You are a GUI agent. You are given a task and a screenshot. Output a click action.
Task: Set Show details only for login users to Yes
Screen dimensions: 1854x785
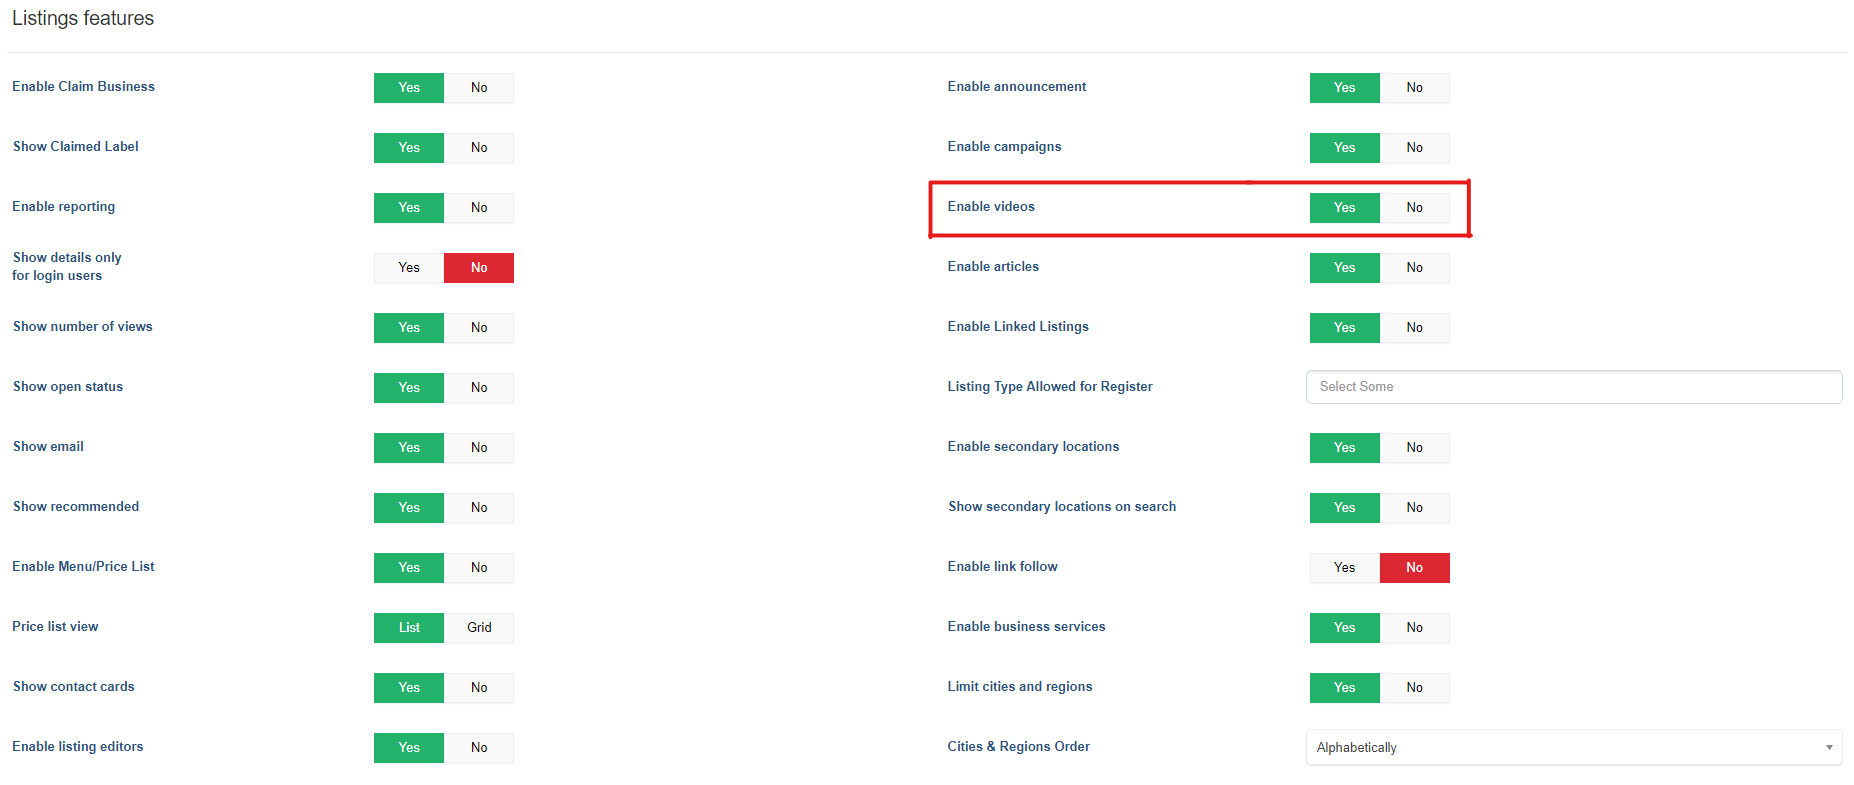click(409, 268)
